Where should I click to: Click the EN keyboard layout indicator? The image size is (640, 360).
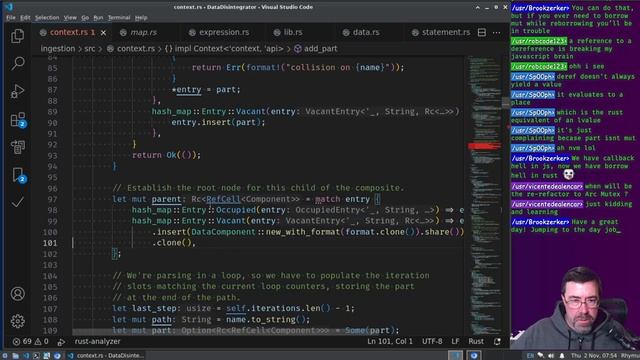(530, 356)
